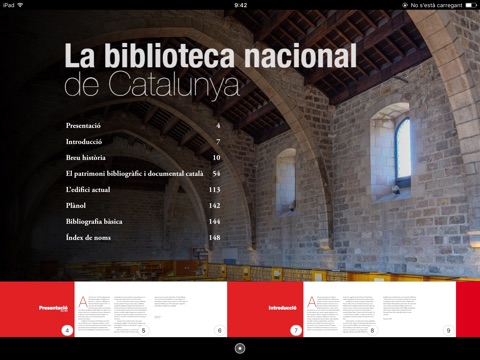Open the Introducció table of contents entry
This screenshot has width=480, height=360.
pyautogui.click(x=143, y=142)
